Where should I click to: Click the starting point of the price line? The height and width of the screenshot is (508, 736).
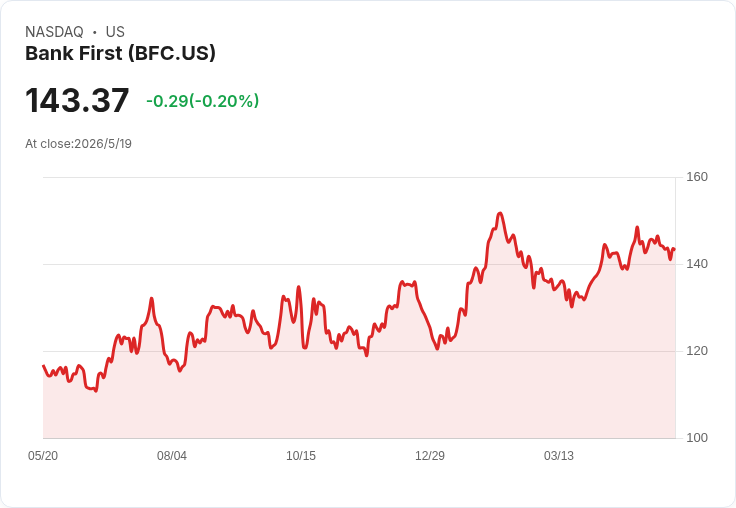coord(44,365)
